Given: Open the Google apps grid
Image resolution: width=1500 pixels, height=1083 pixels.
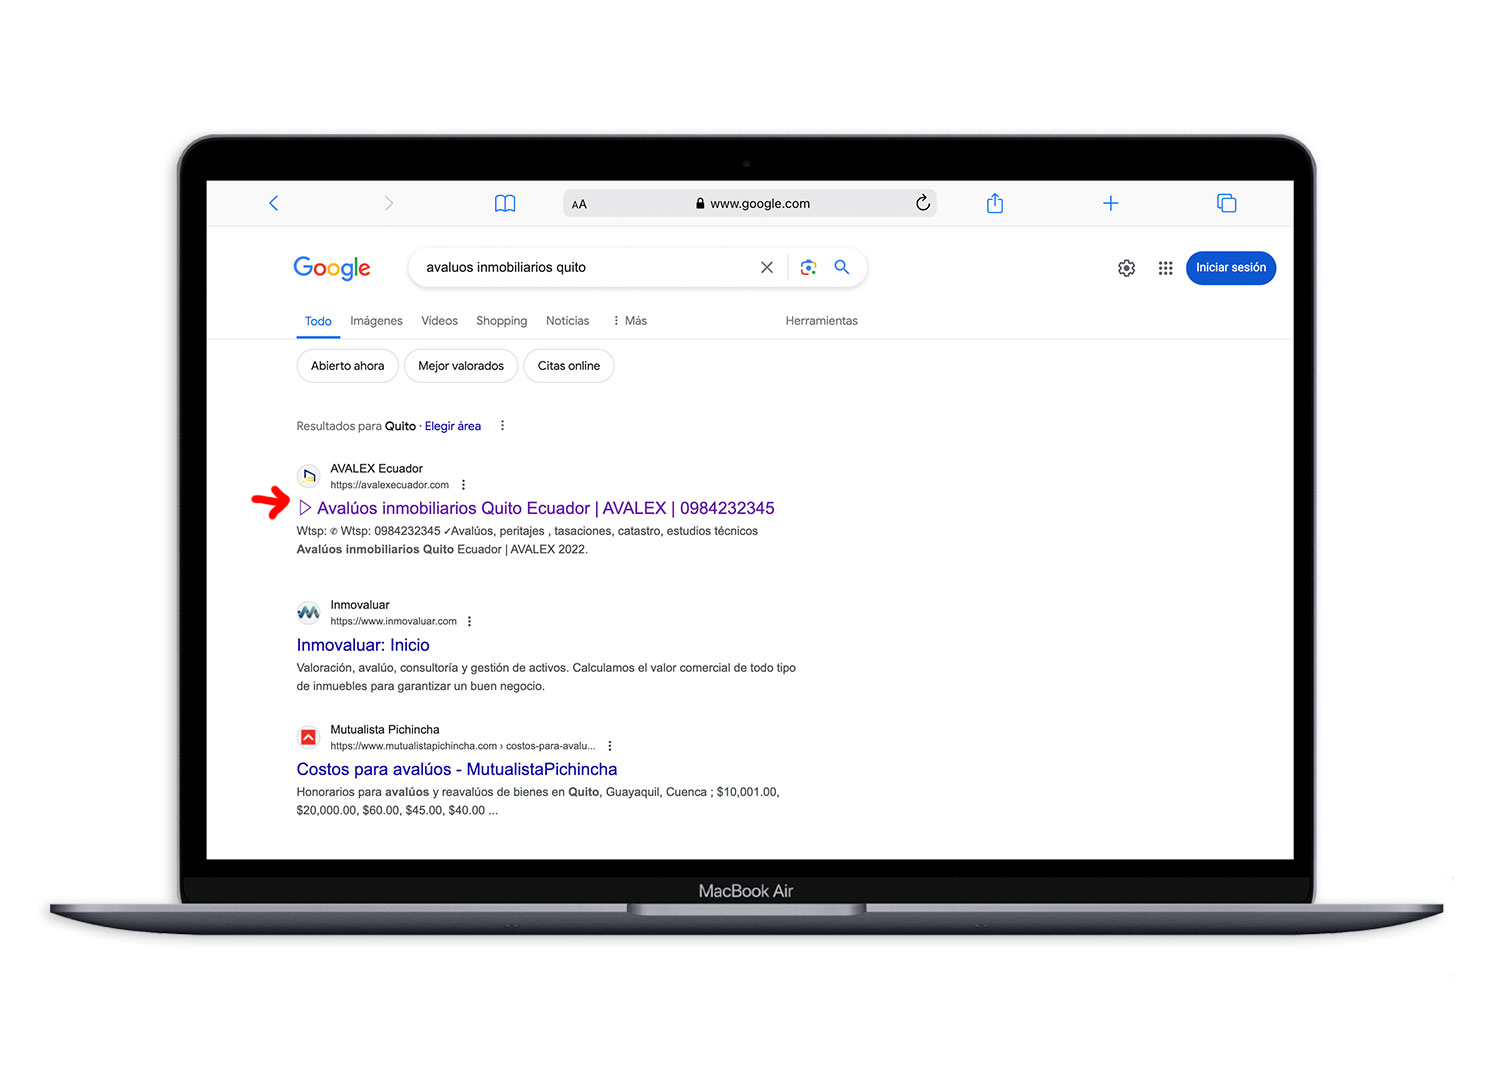Looking at the screenshot, I should pyautogui.click(x=1165, y=268).
